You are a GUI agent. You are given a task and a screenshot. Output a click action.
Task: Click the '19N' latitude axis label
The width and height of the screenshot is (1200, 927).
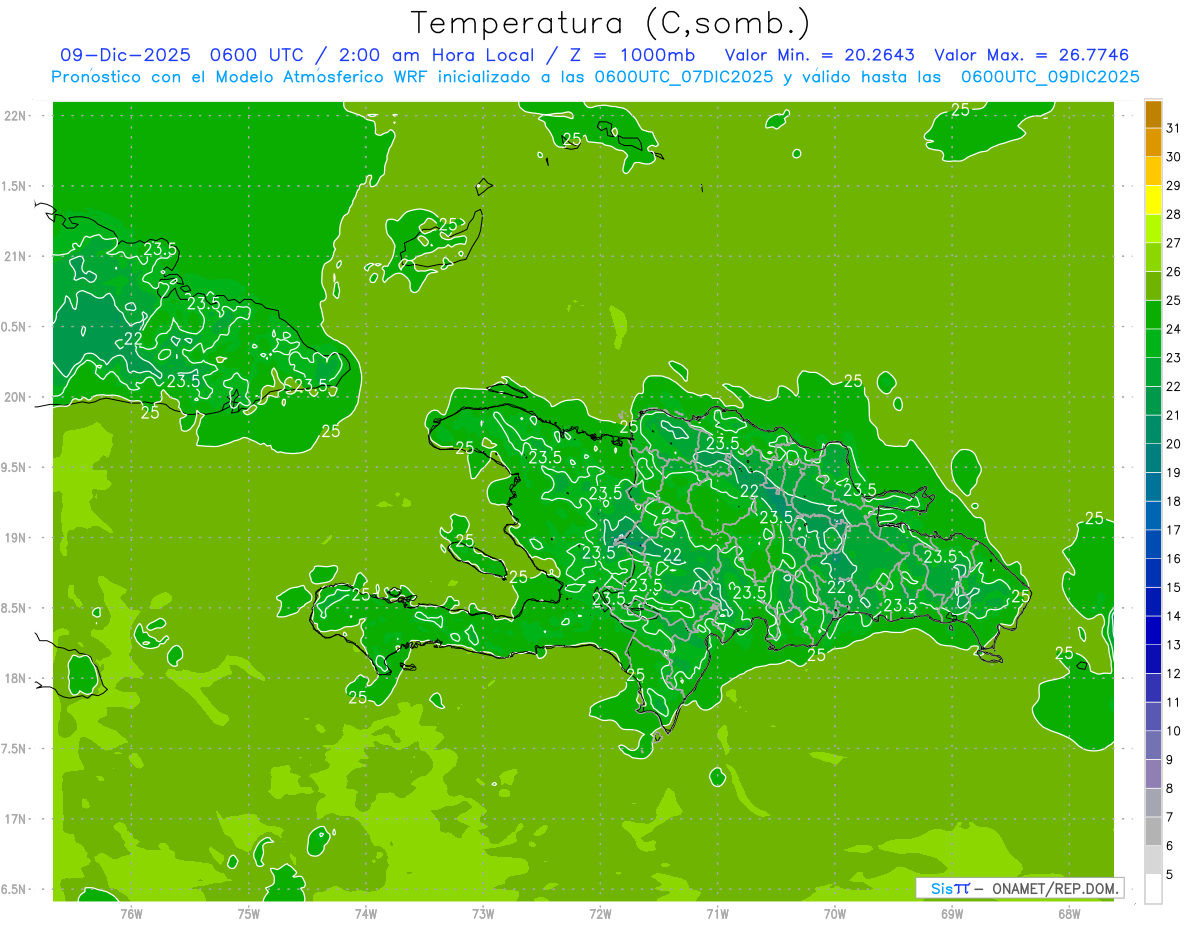[x=15, y=538]
